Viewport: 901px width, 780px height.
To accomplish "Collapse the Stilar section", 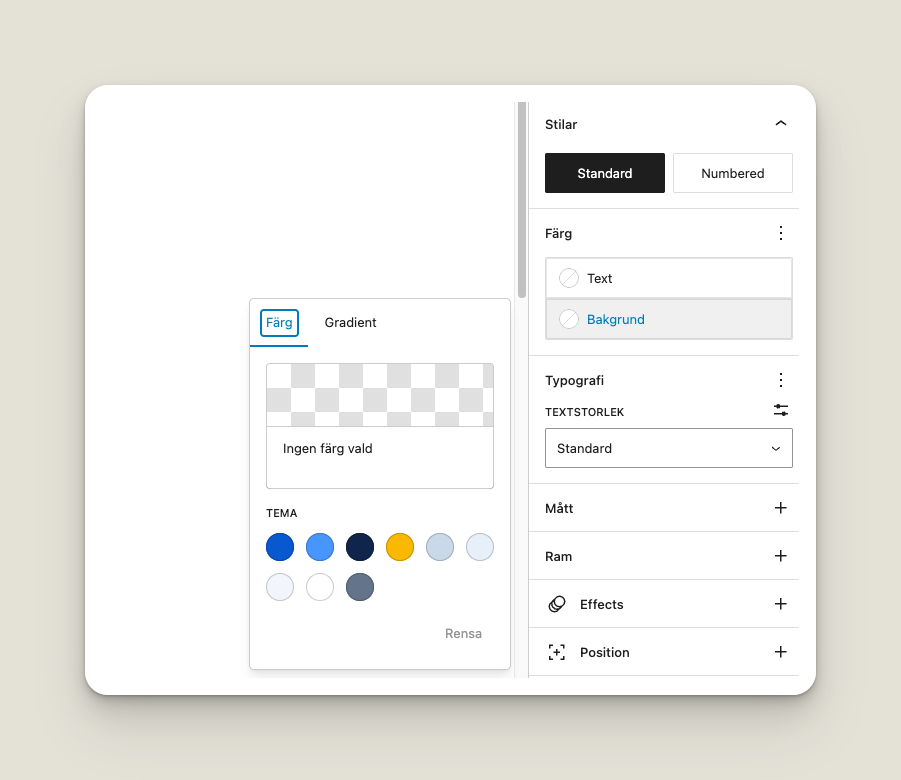I will point(781,124).
